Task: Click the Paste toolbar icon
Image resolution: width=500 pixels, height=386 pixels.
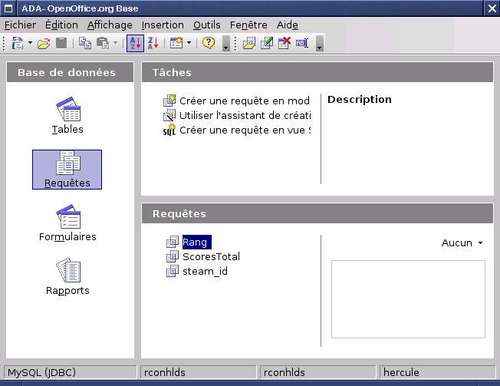Action: [103, 43]
